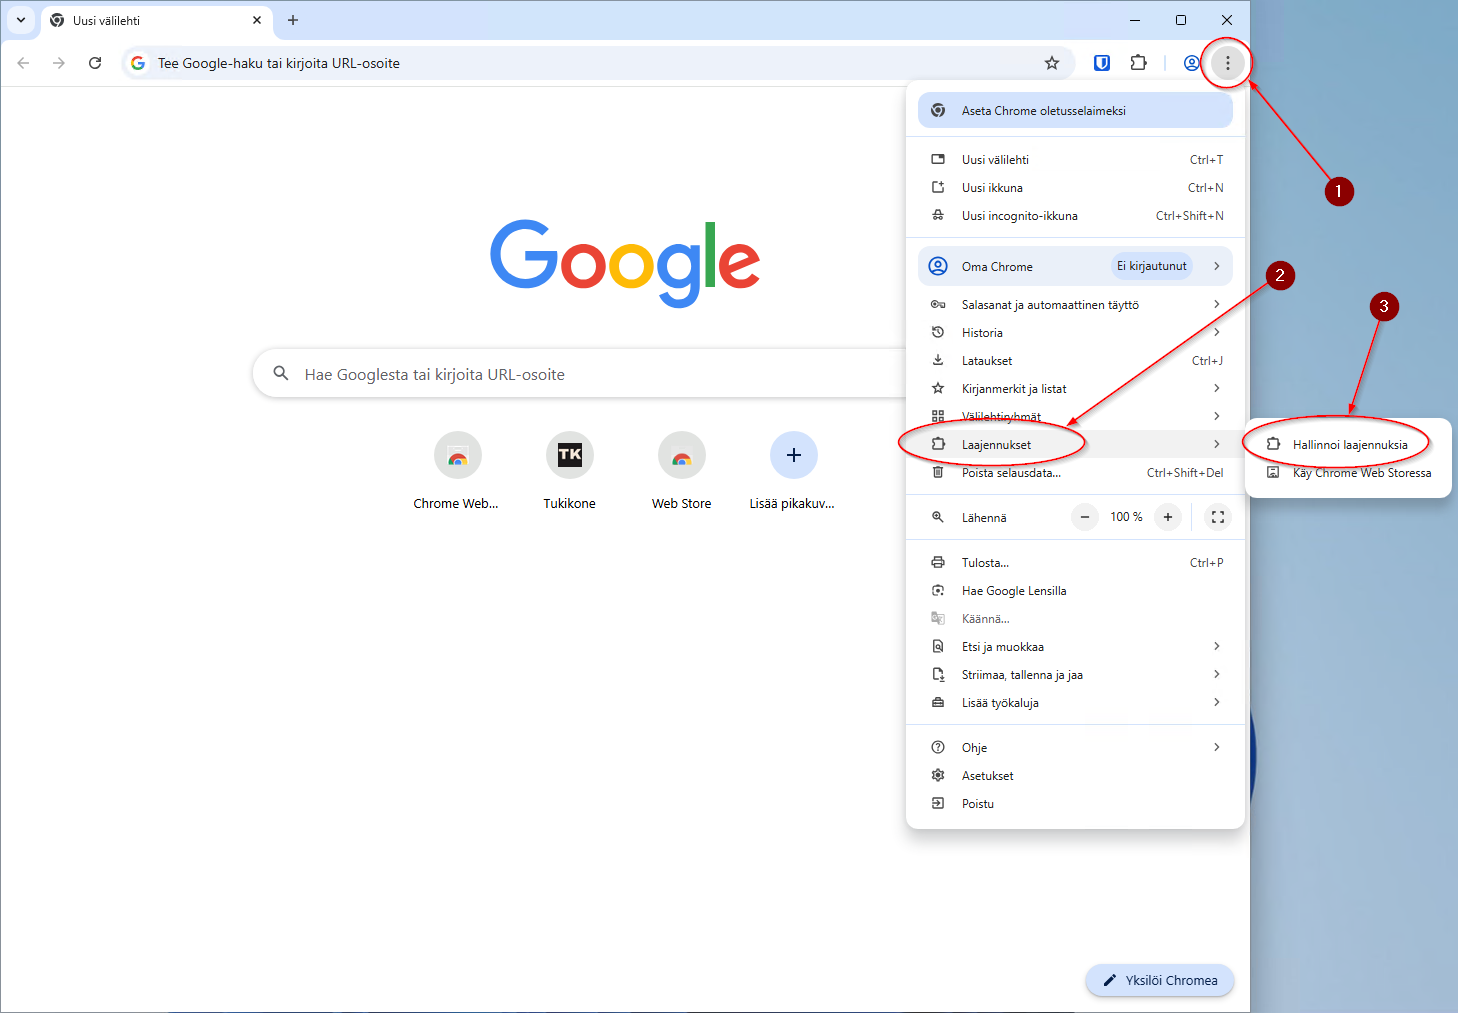1458x1013 pixels.
Task: Focus the address bar
Action: click(x=598, y=63)
